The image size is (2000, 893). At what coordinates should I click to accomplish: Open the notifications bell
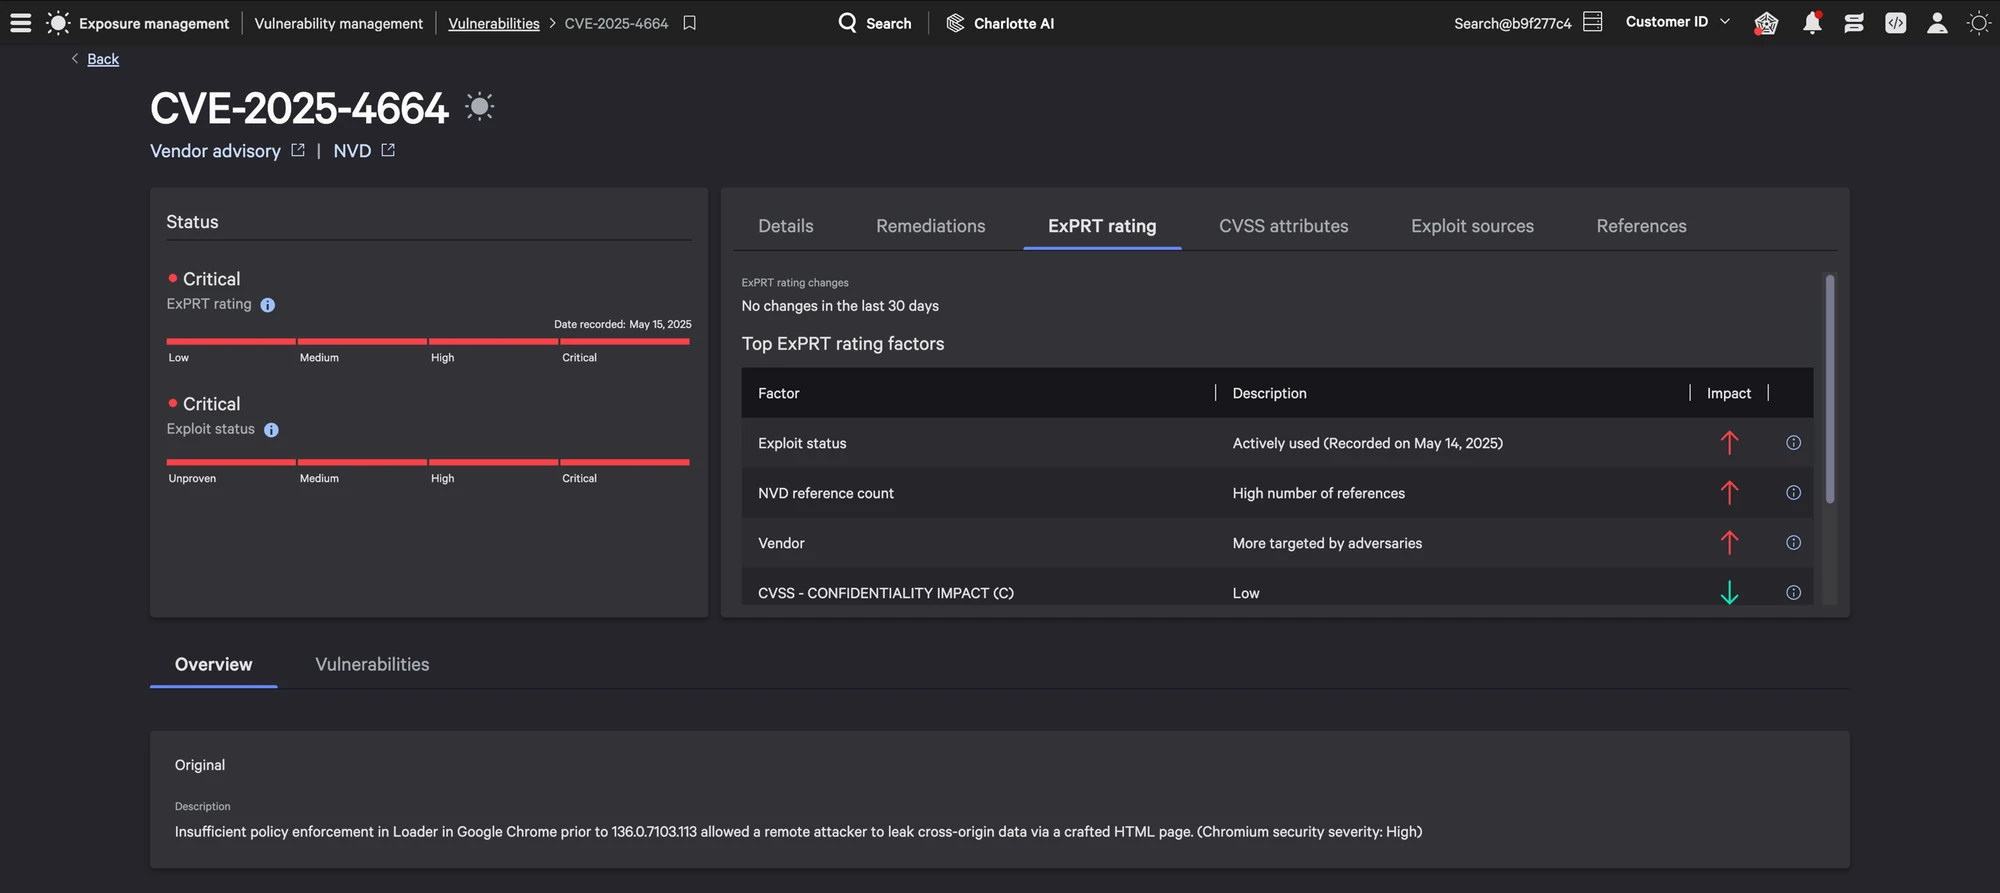pos(1811,22)
